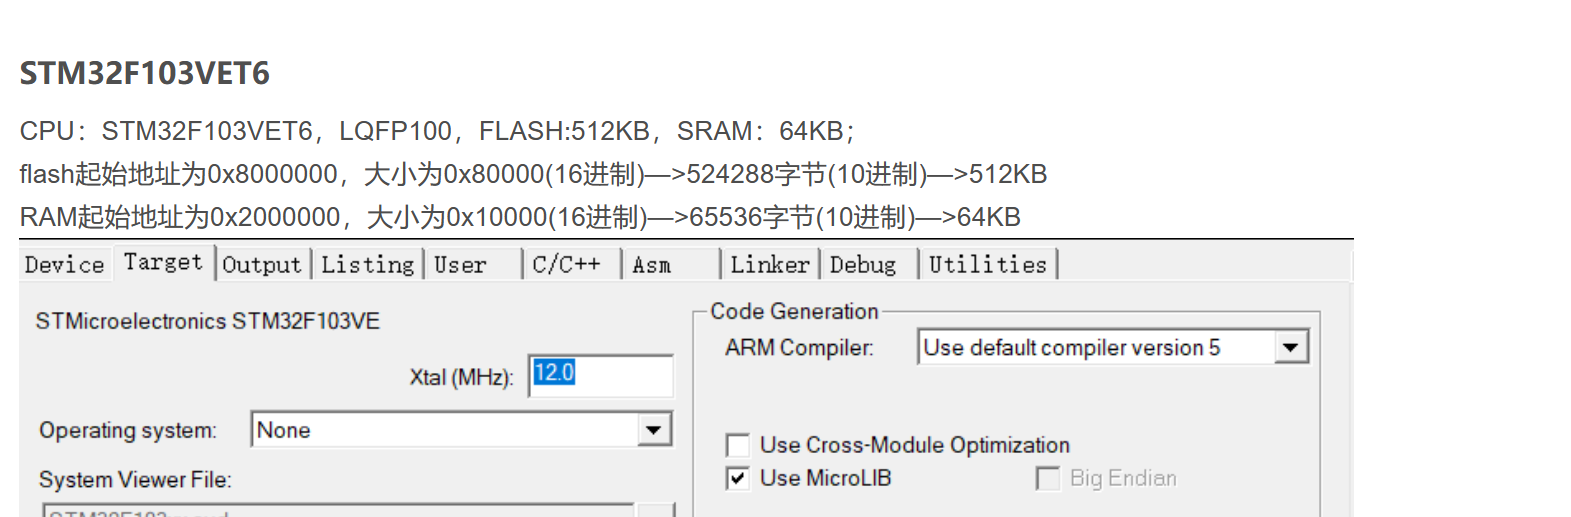Image resolution: width=1571 pixels, height=517 pixels.
Task: Open the Output tab
Action: coord(262,265)
